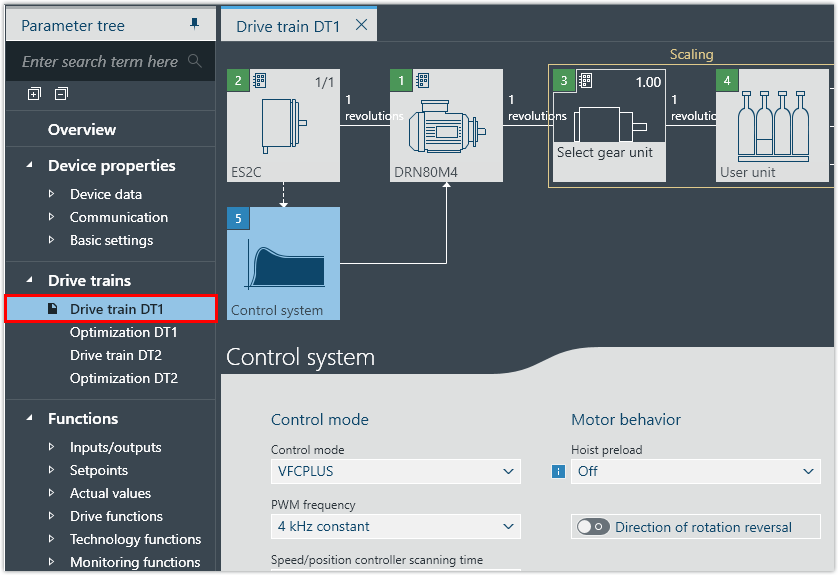Switch to the Drive train DT1 tab
The width and height of the screenshot is (838, 575).
tap(287, 26)
